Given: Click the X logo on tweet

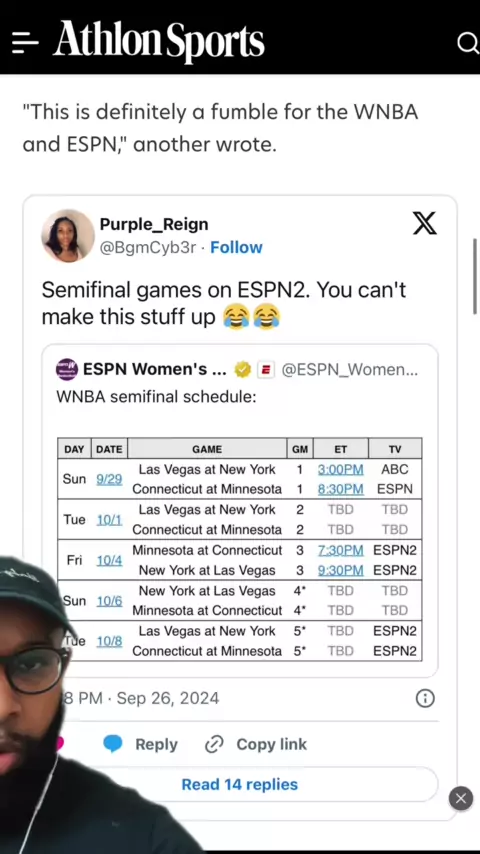Looking at the screenshot, I should (x=424, y=223).
